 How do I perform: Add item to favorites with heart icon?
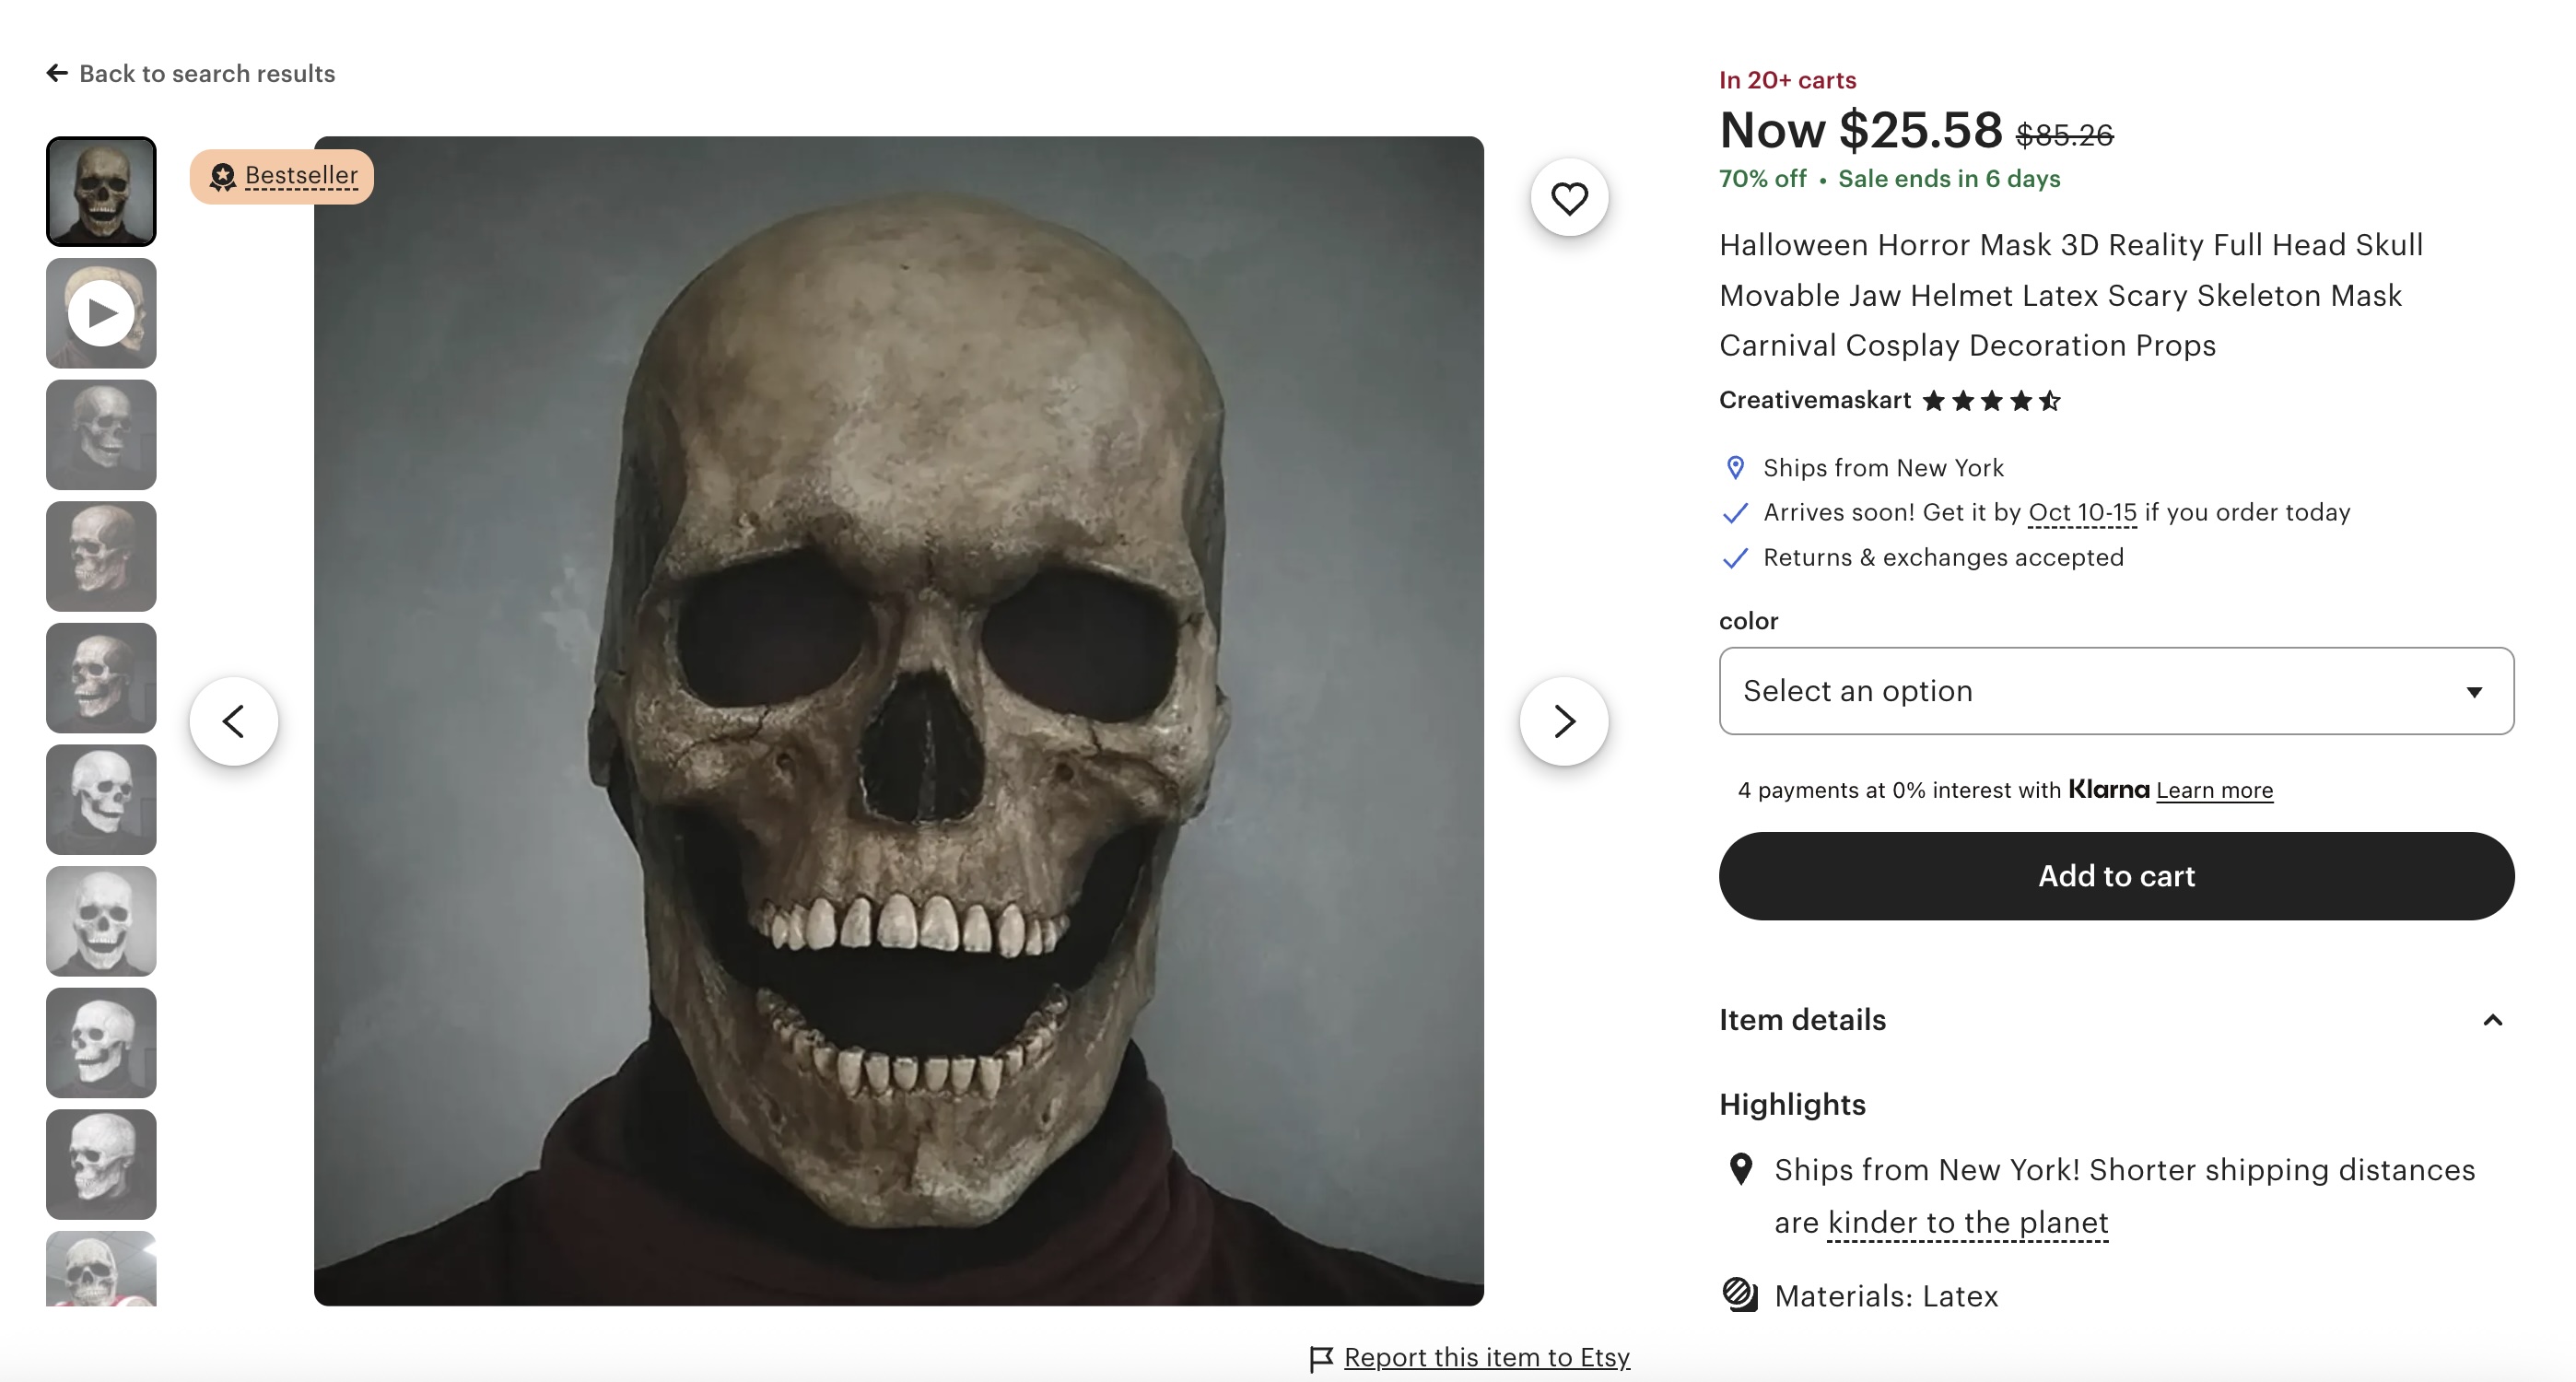coord(1569,198)
